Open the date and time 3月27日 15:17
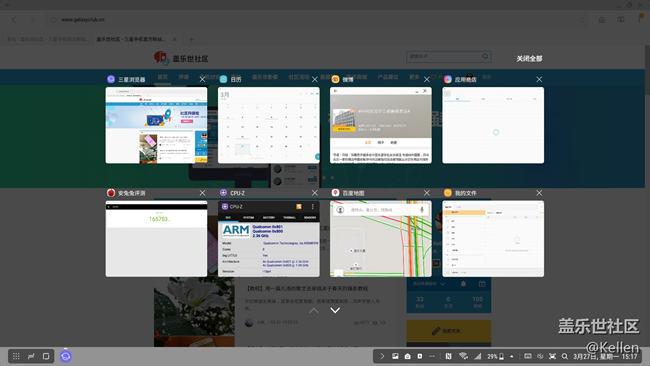650x366 pixels. click(605, 356)
